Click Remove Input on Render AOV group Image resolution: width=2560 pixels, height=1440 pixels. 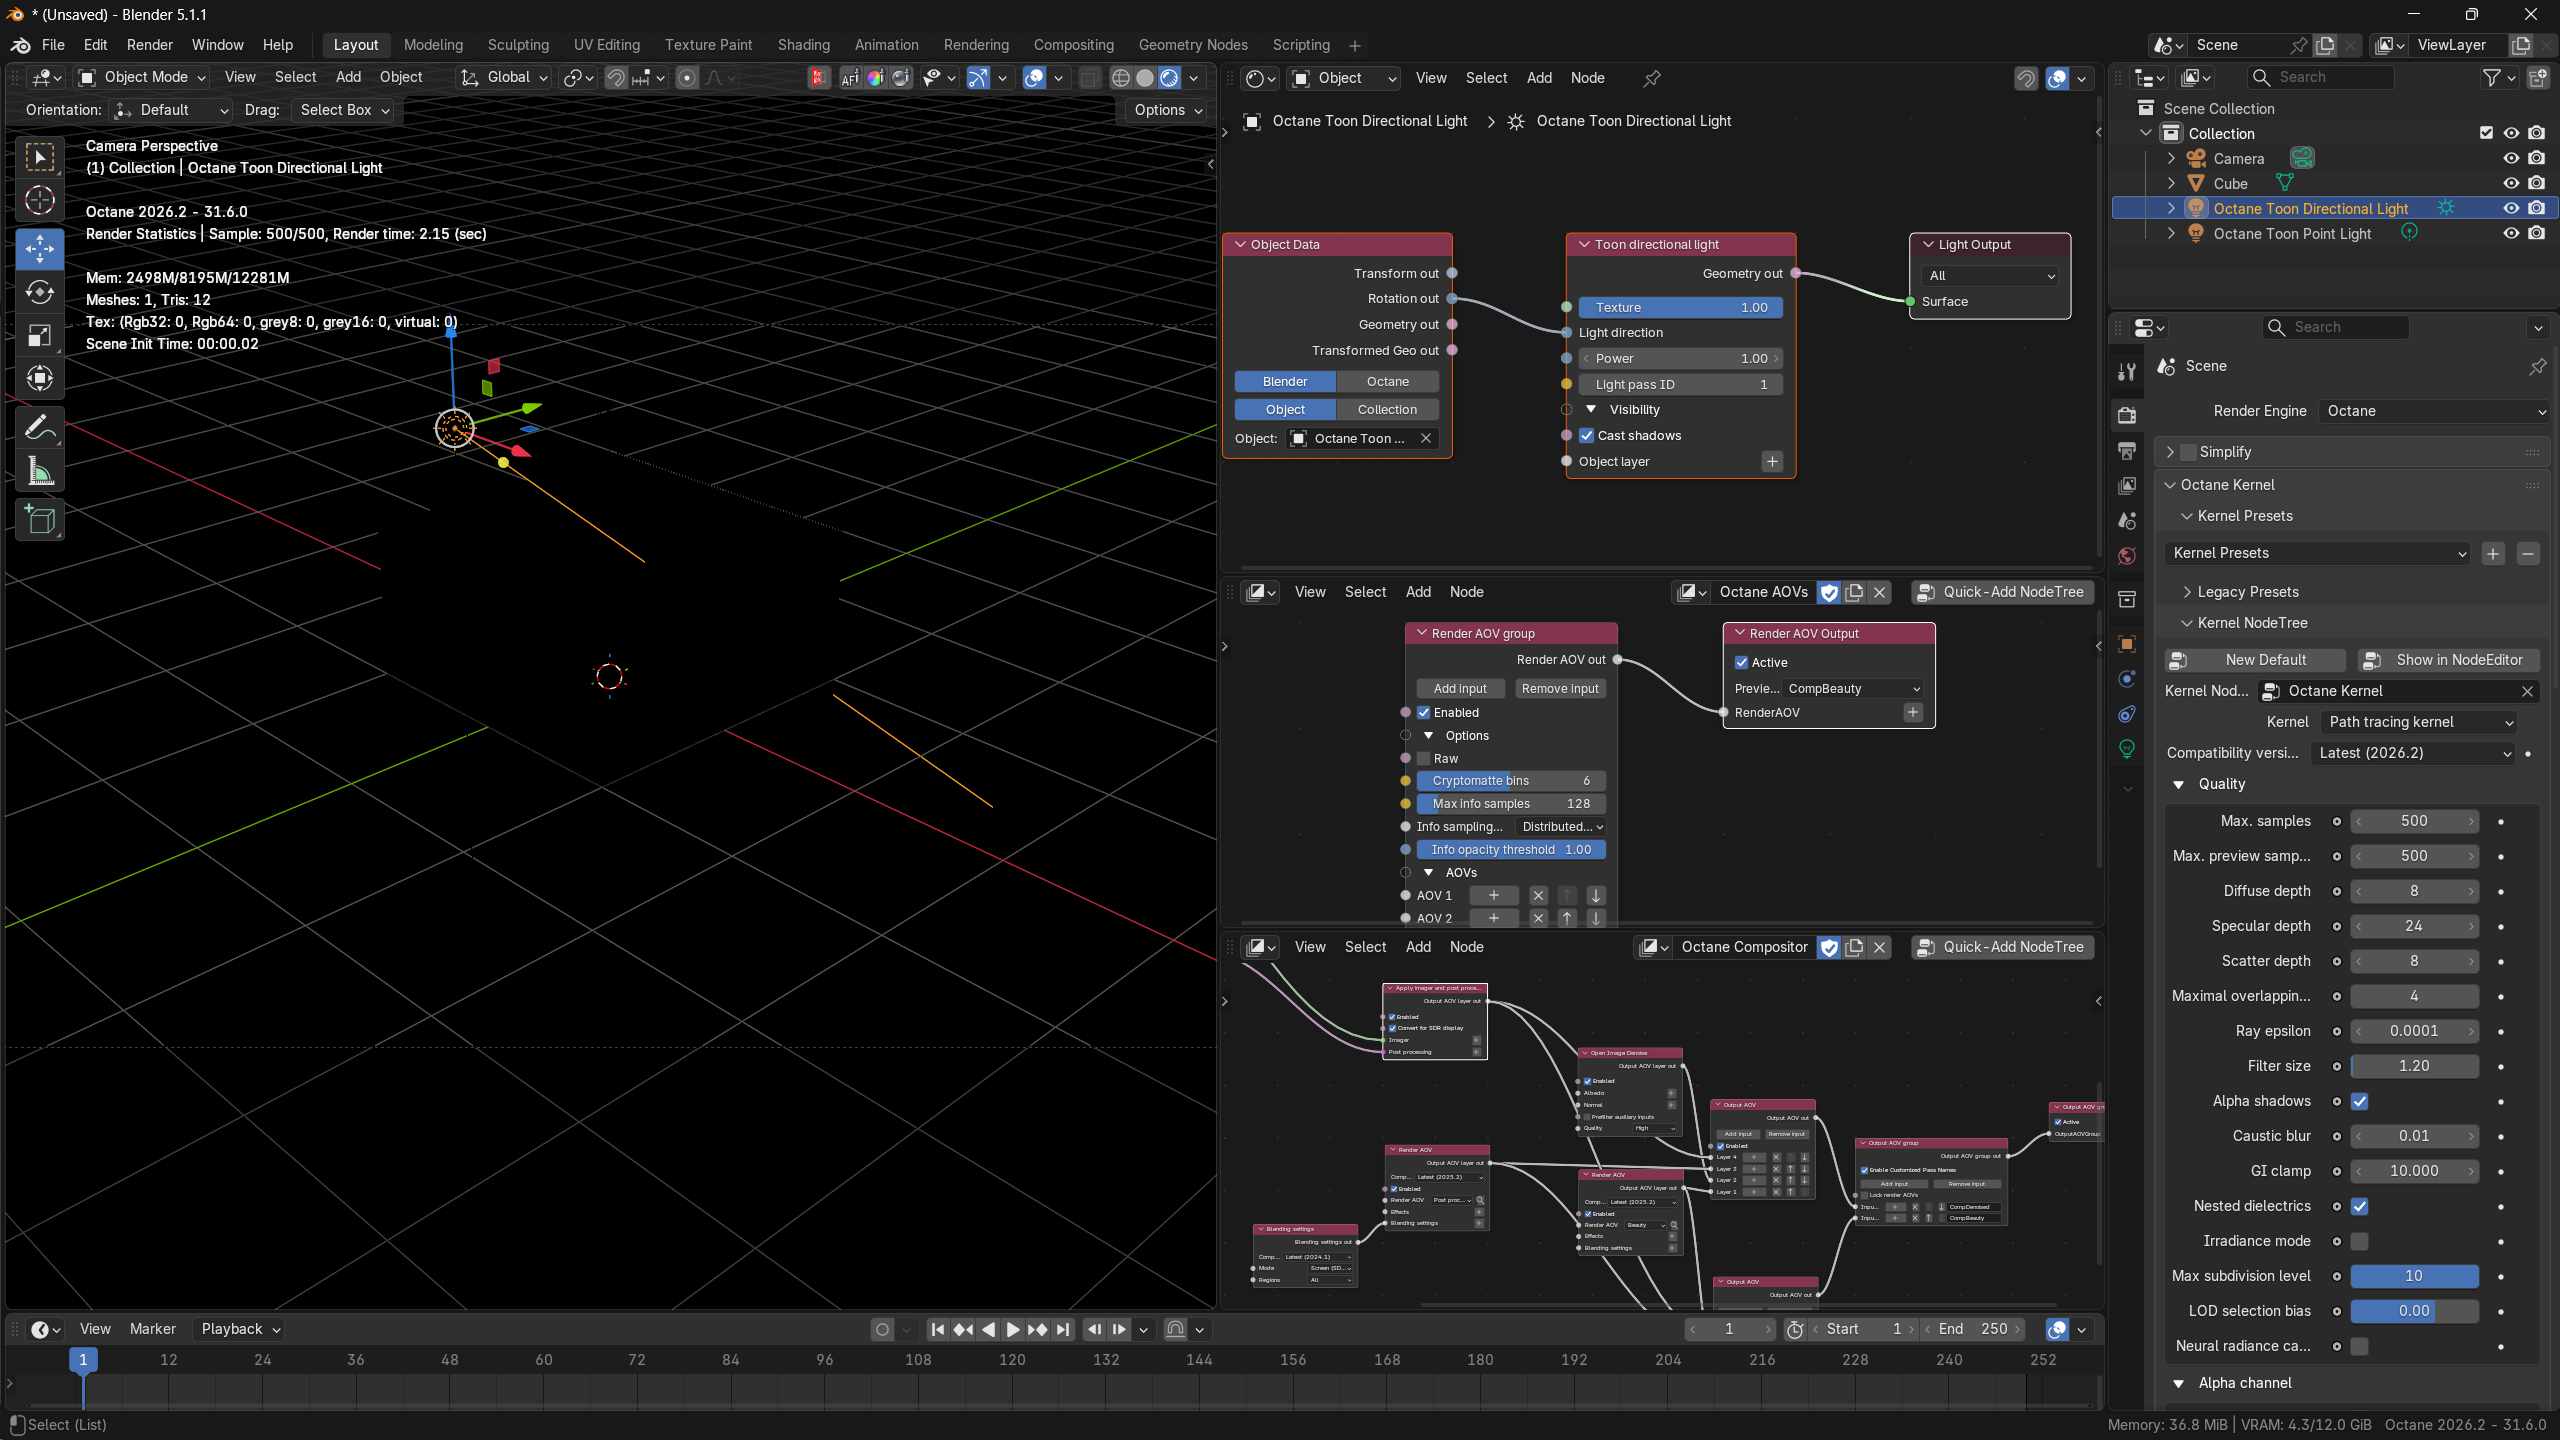1560,689
